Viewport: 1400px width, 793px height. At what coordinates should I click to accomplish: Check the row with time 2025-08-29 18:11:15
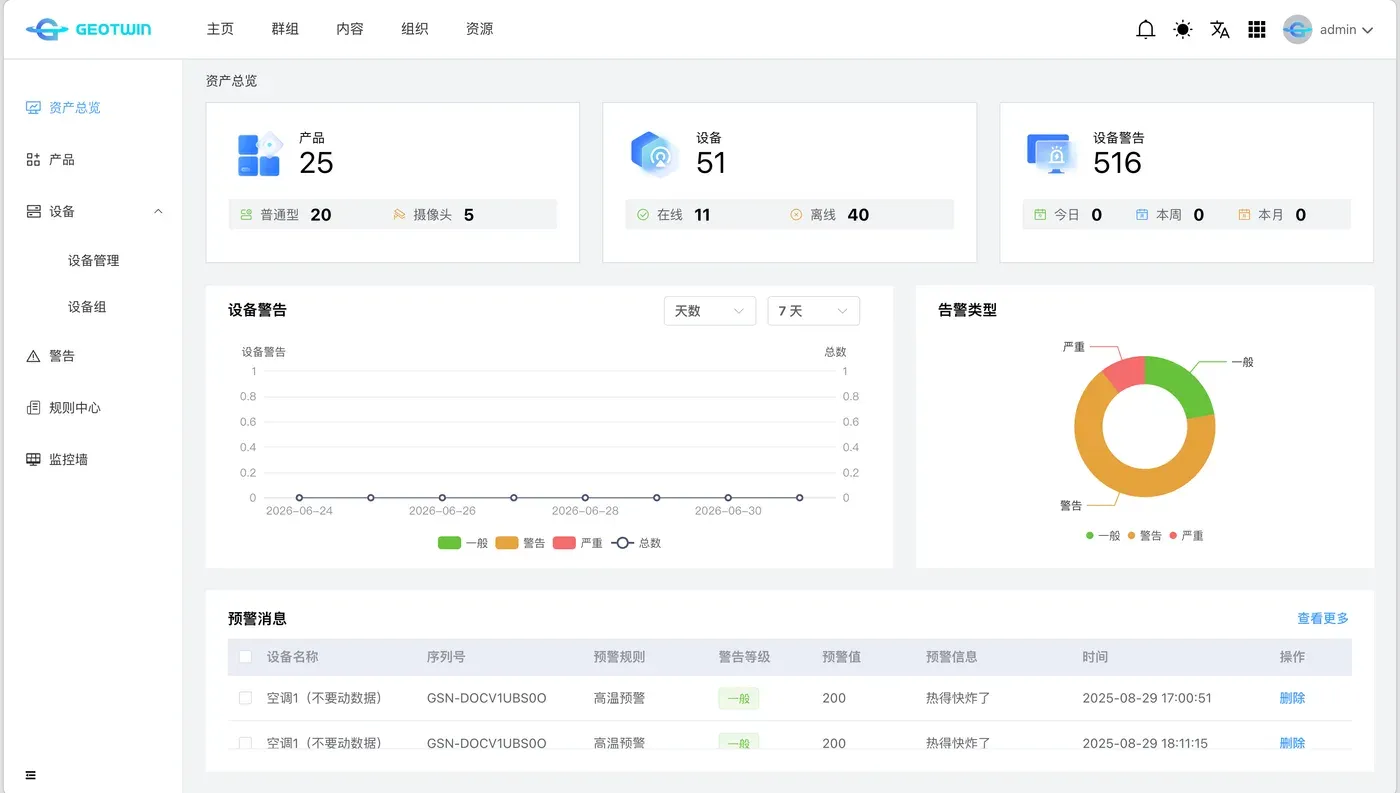tap(245, 743)
